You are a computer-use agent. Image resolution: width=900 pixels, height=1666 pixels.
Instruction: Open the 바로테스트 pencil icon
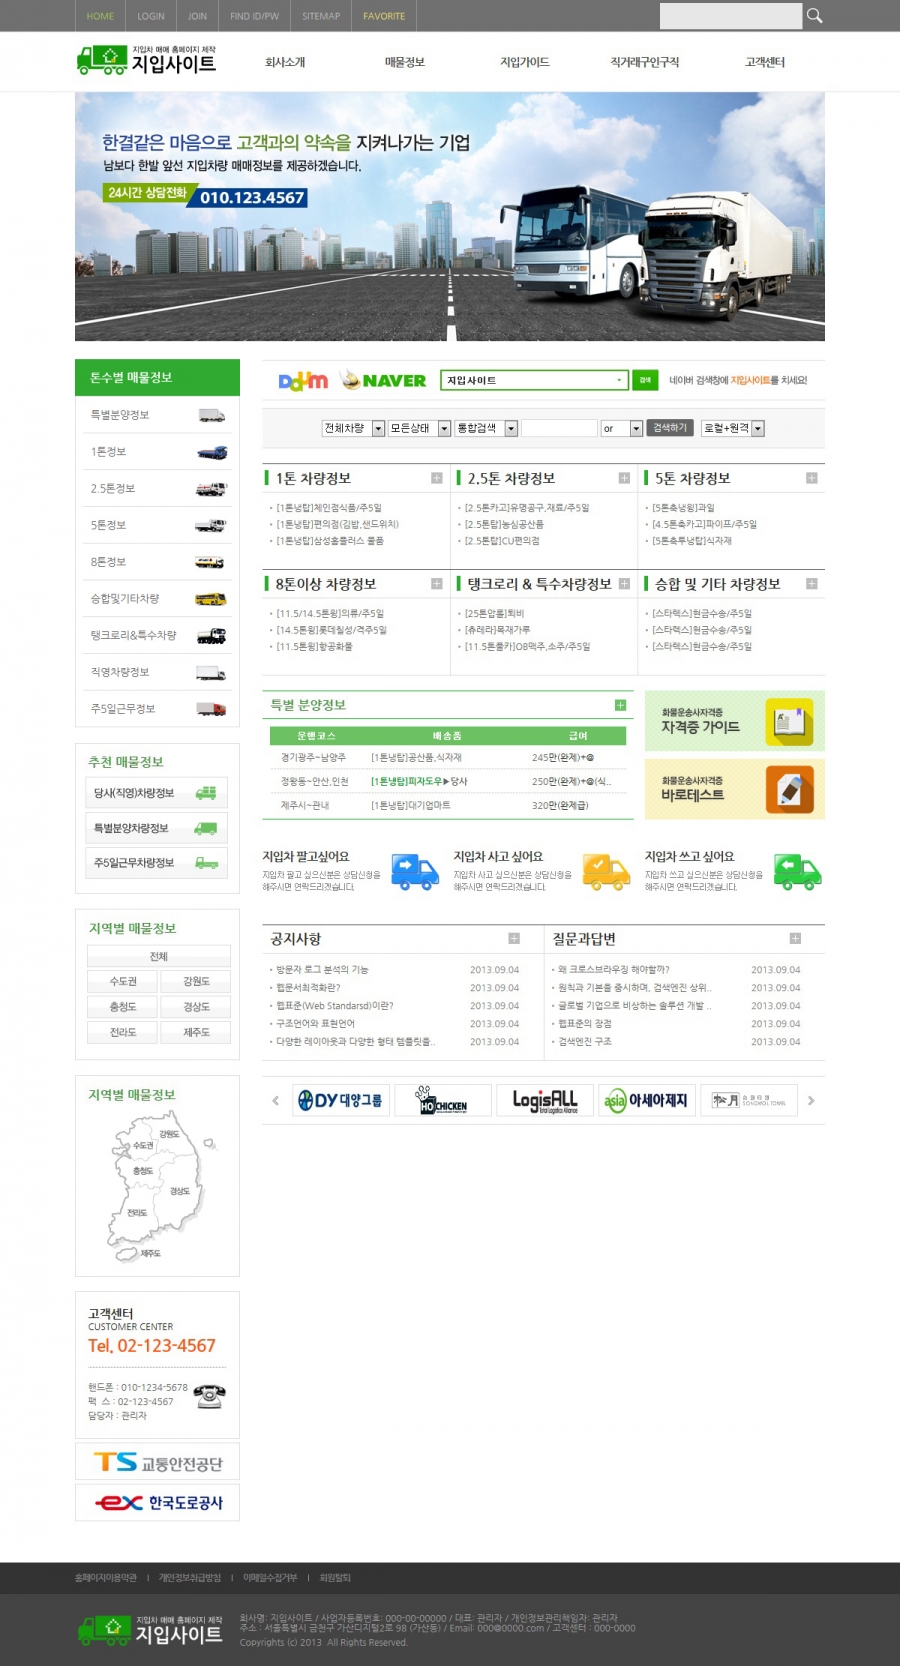(789, 789)
